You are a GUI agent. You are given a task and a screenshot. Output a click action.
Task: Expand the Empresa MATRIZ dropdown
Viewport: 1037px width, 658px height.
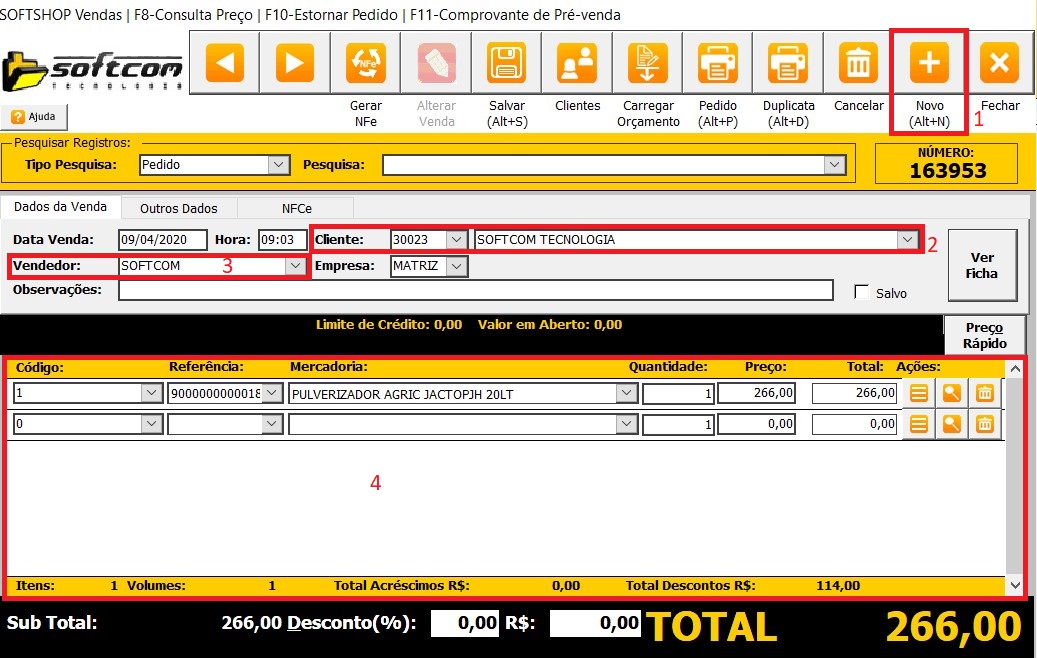pos(456,266)
